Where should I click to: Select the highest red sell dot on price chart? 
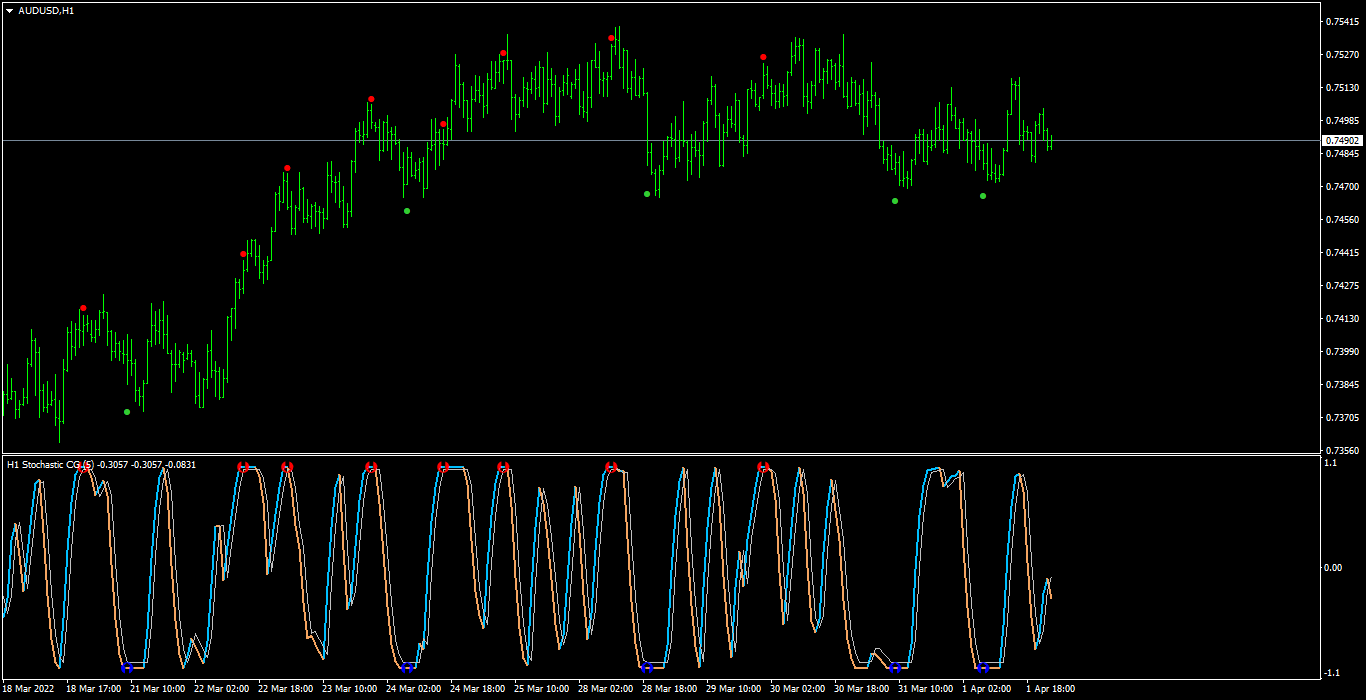[611, 39]
